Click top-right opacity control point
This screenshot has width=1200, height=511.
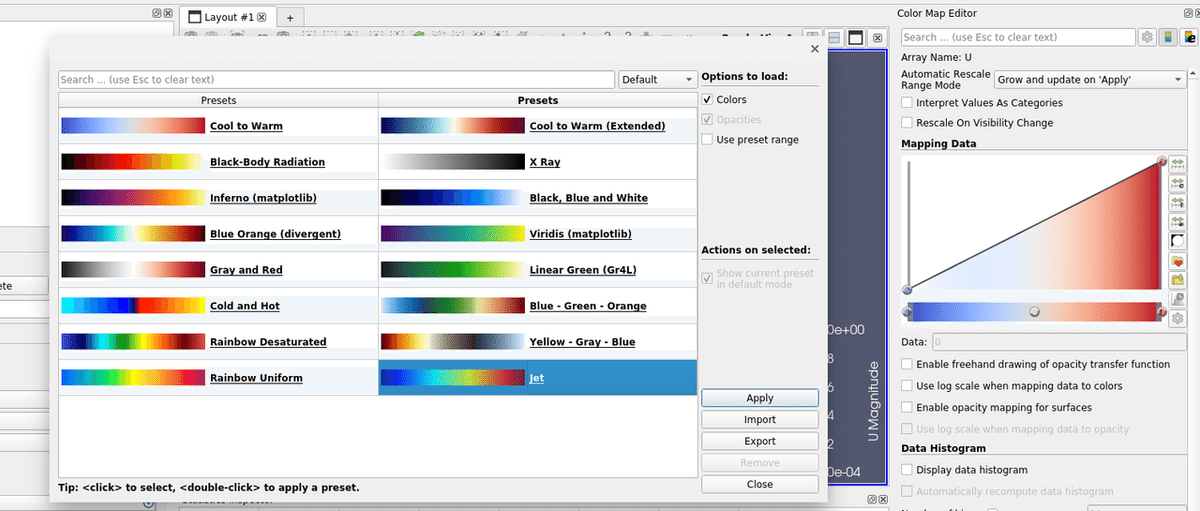1162,161
